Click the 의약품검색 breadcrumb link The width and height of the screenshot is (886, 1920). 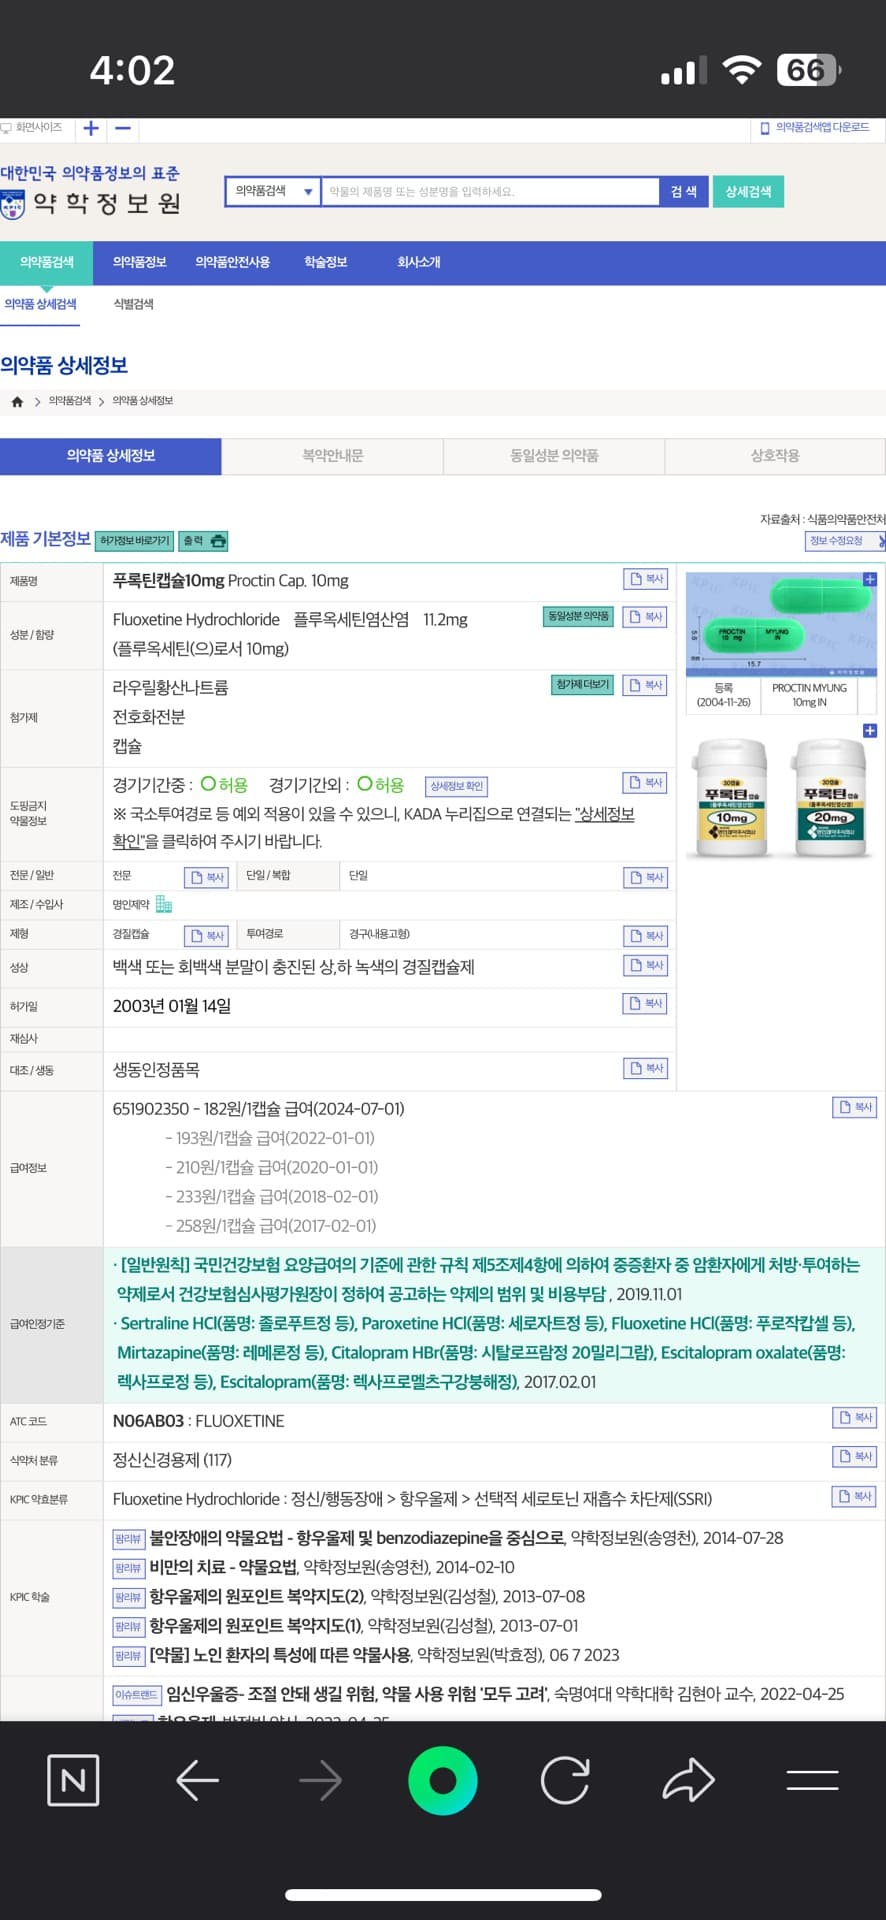70,401
